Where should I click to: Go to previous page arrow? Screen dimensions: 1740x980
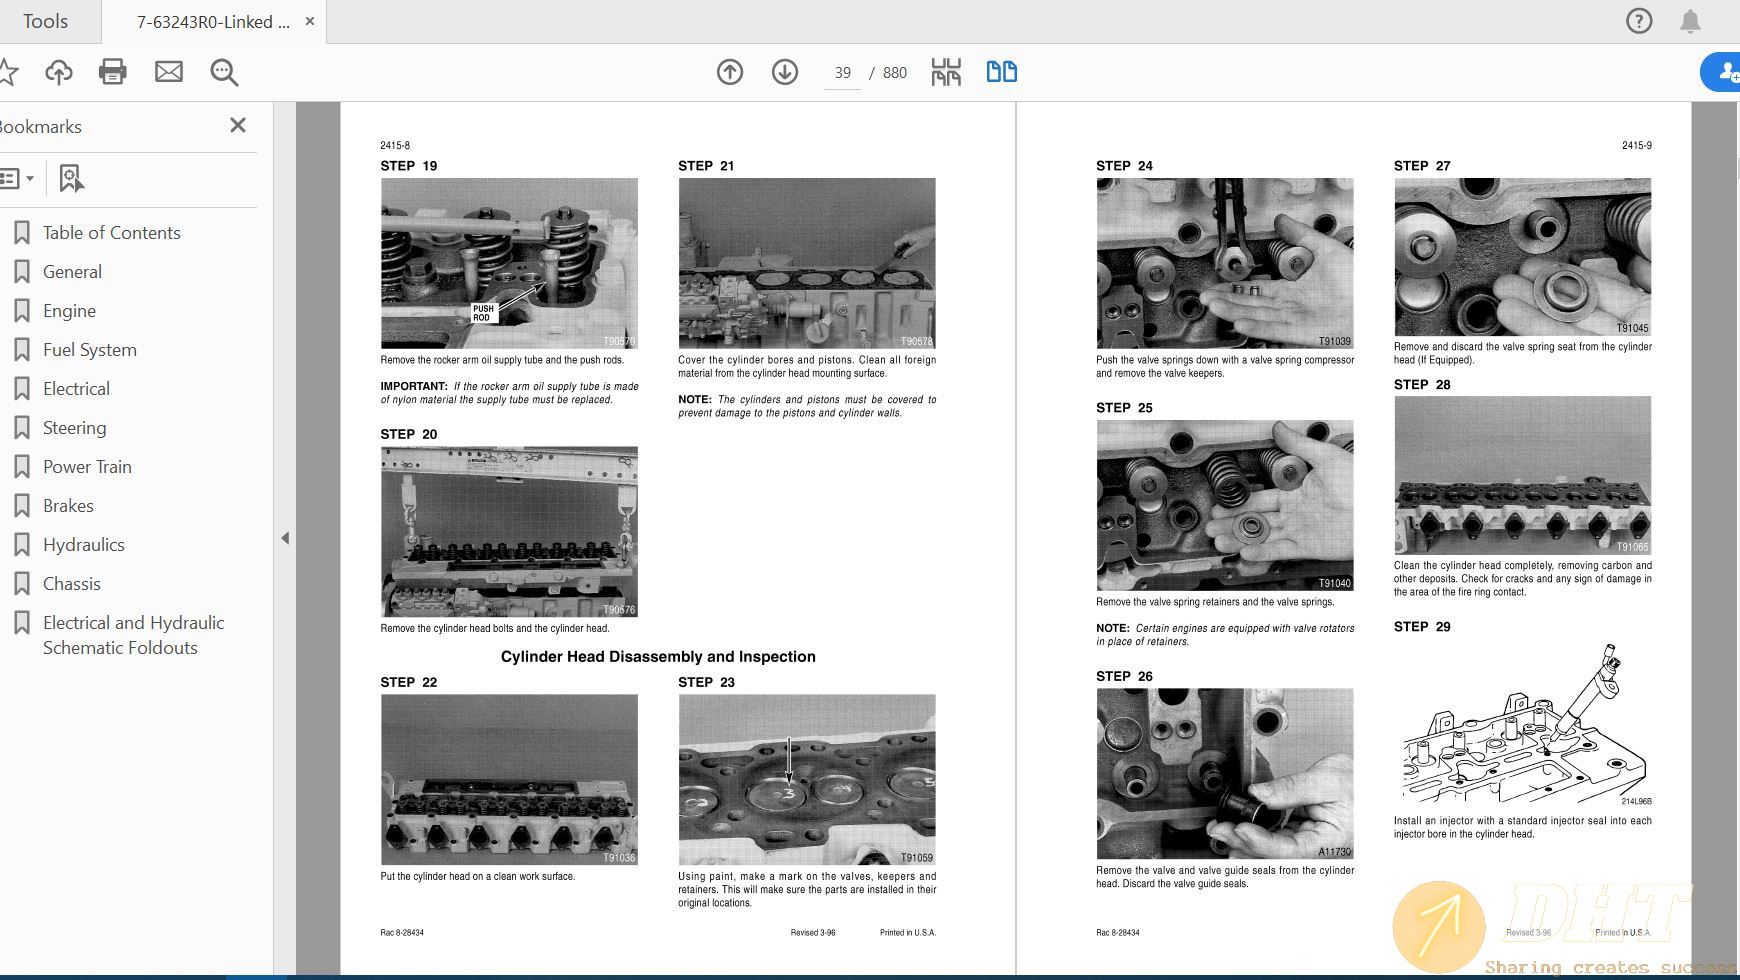tap(730, 72)
